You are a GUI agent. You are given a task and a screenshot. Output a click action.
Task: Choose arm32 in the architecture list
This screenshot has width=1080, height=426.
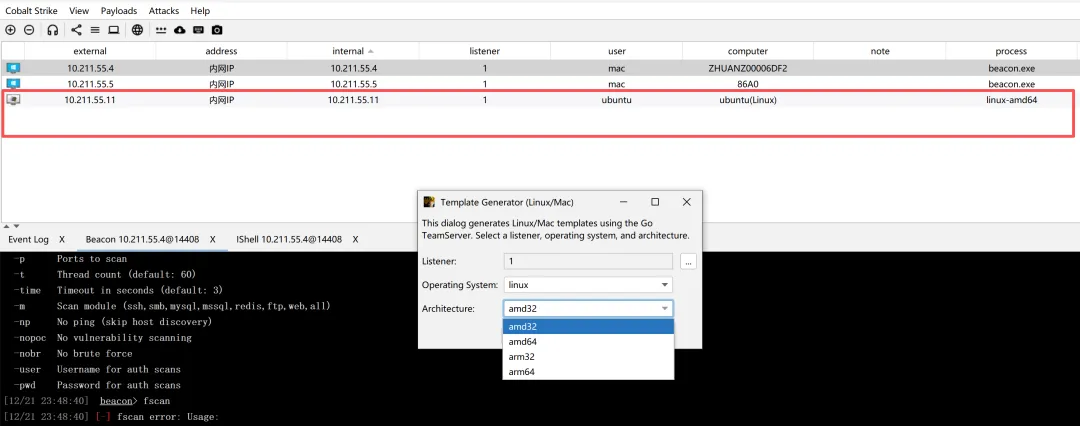click(x=588, y=357)
